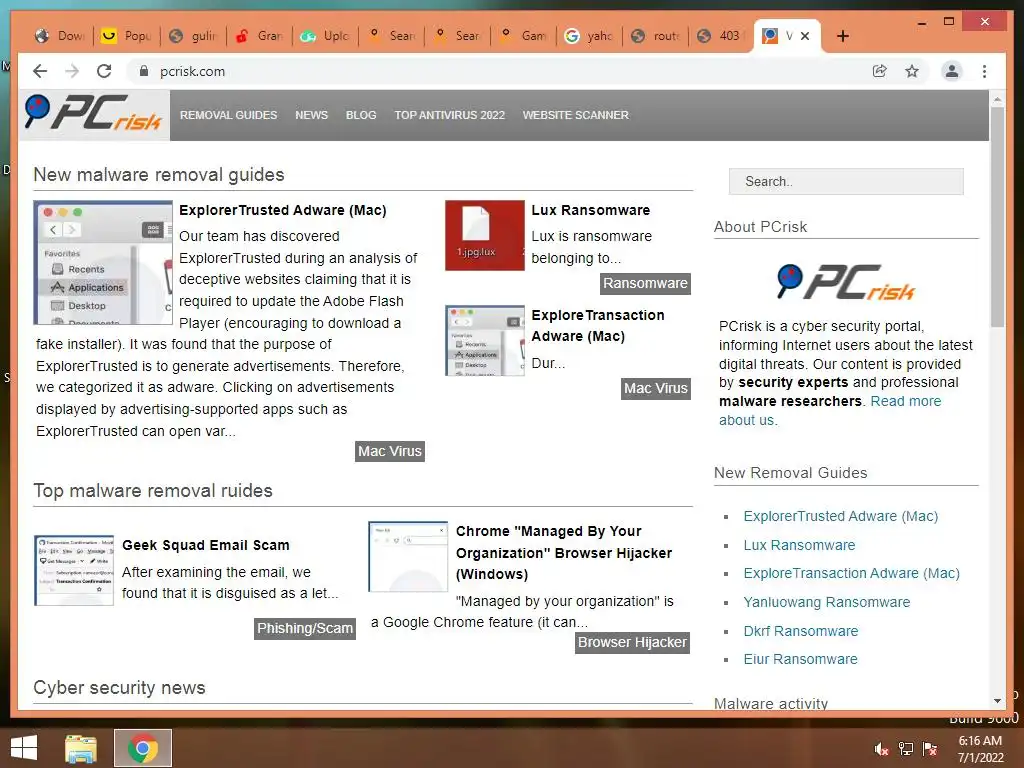Screen dimensions: 1024x768
Task: Open Geek Squad Email Scam article
Action: [206, 545]
